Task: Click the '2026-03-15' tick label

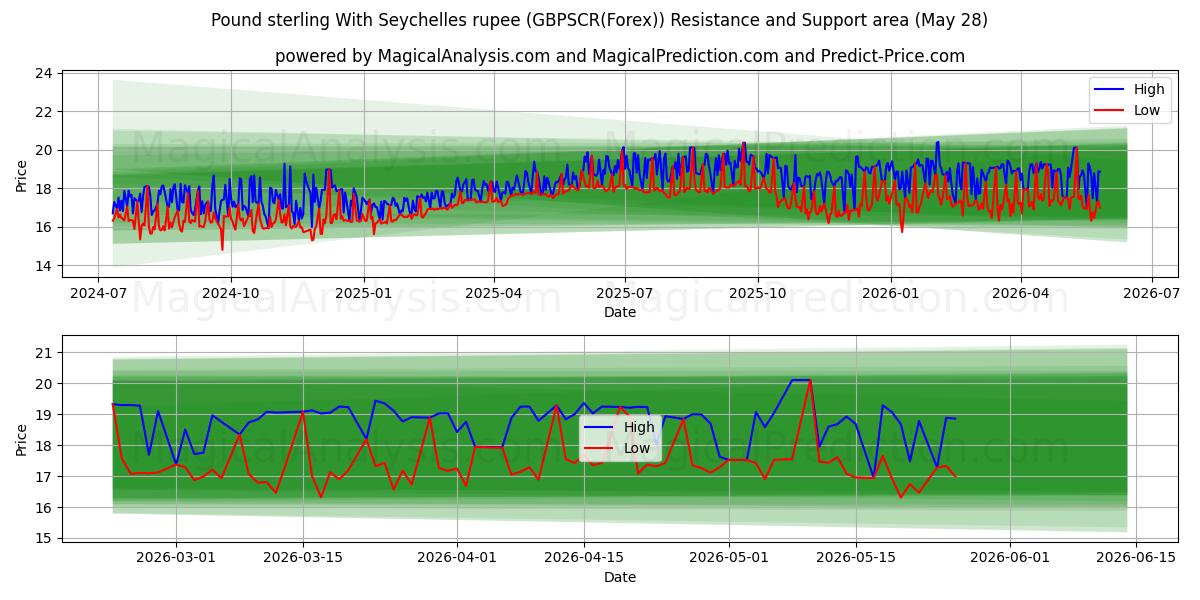Action: pos(303,558)
